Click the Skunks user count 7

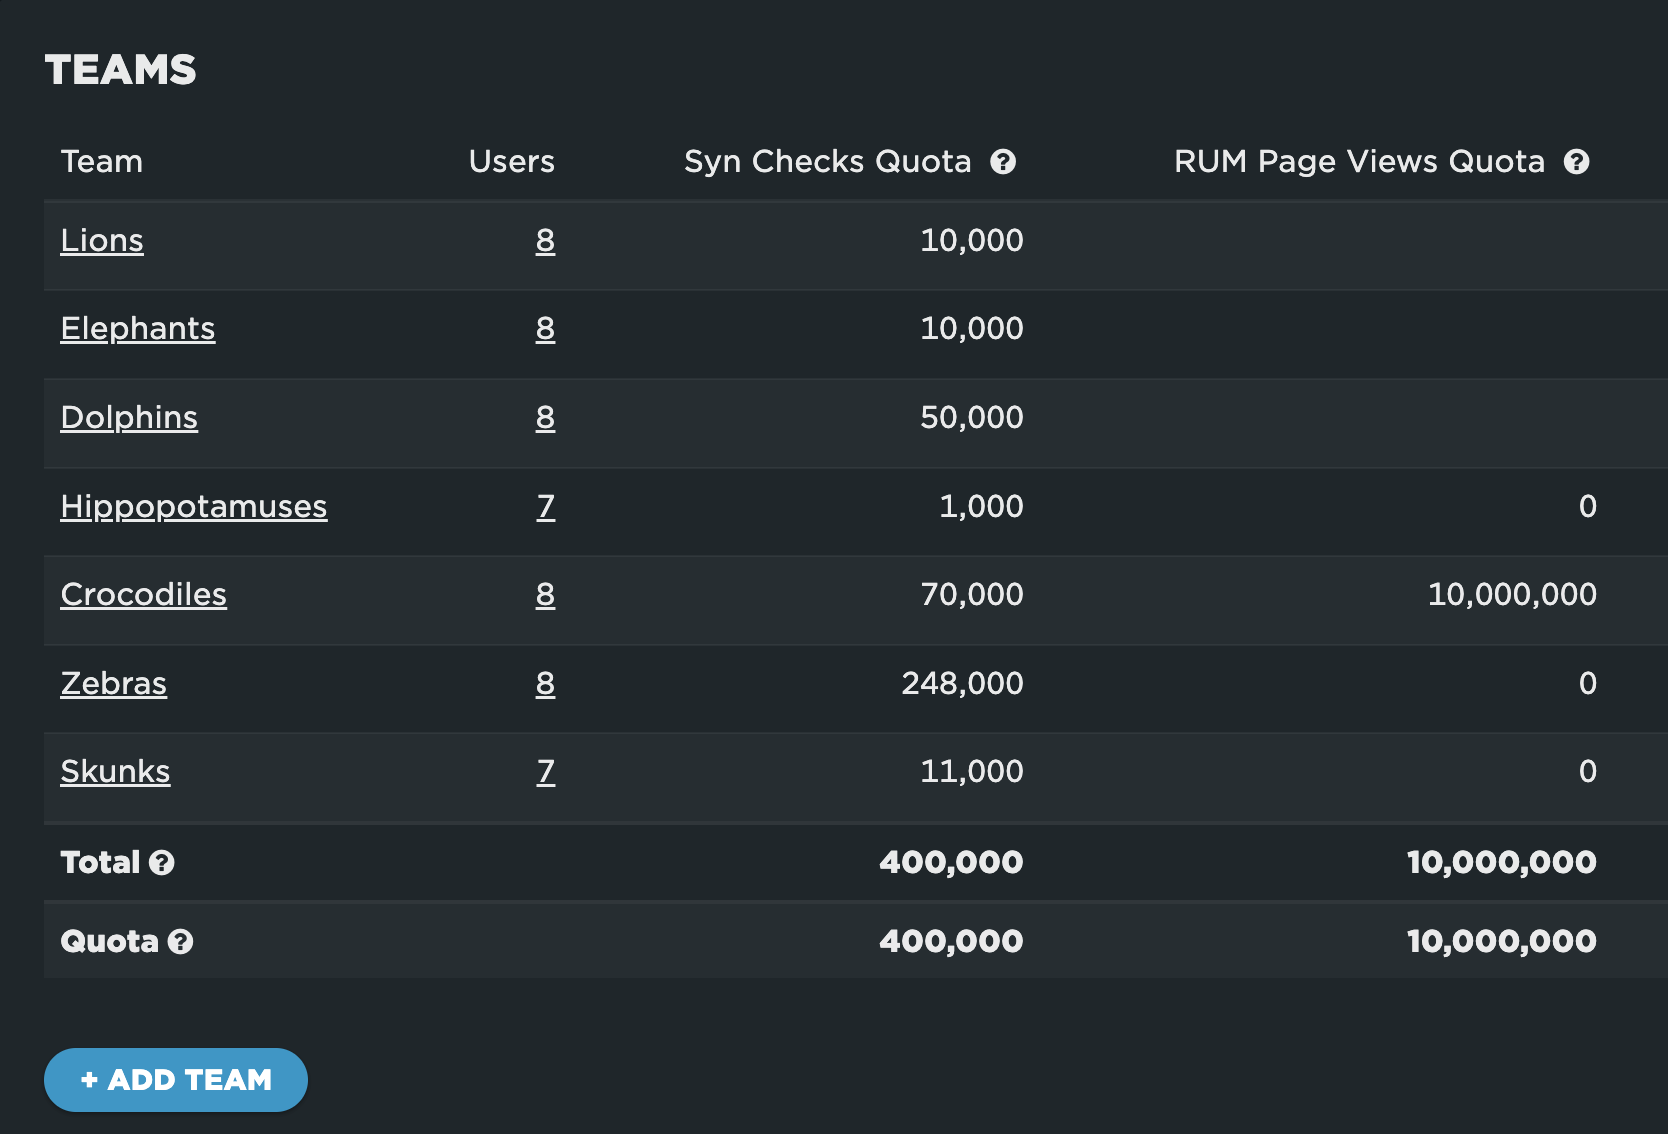(x=545, y=772)
